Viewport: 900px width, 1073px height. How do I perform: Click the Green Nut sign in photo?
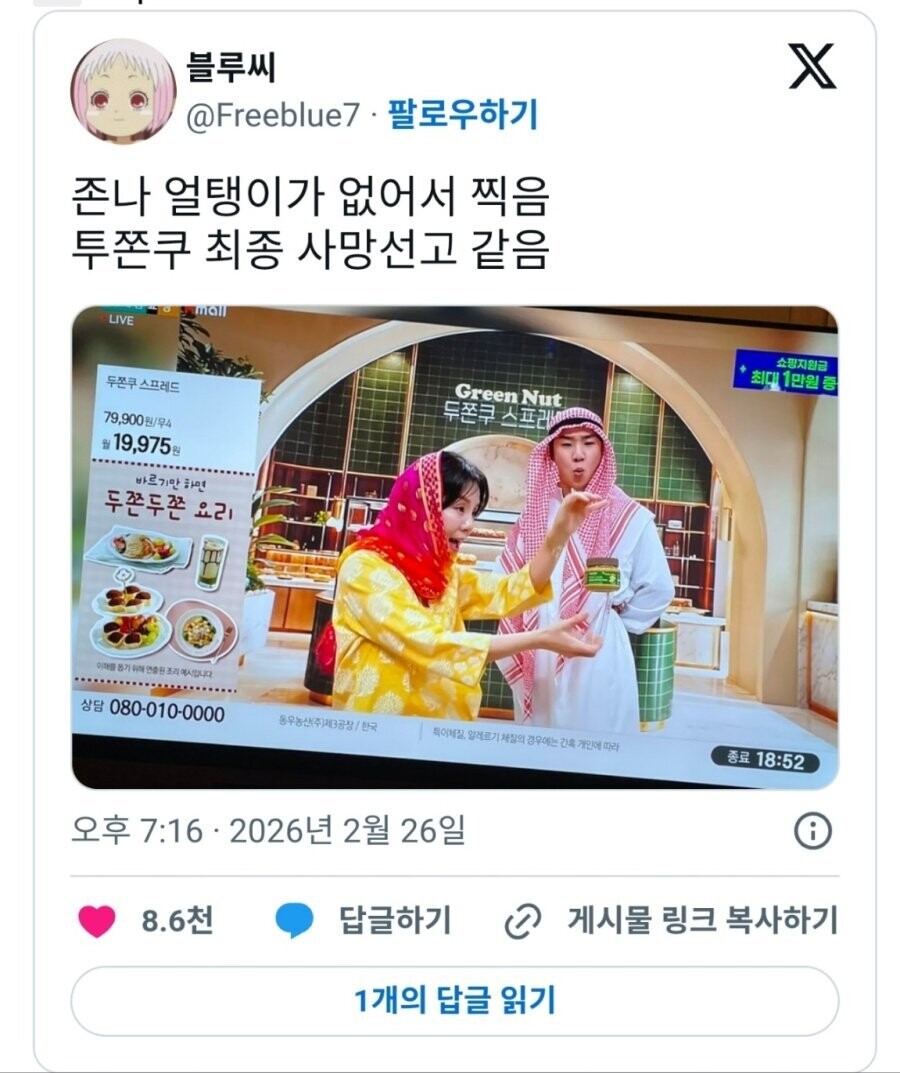(509, 395)
